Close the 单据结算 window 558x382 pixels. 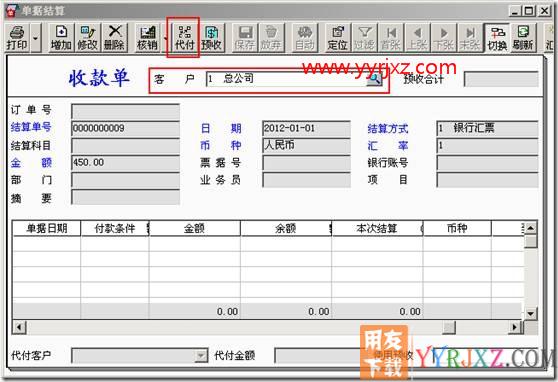[x=544, y=11]
